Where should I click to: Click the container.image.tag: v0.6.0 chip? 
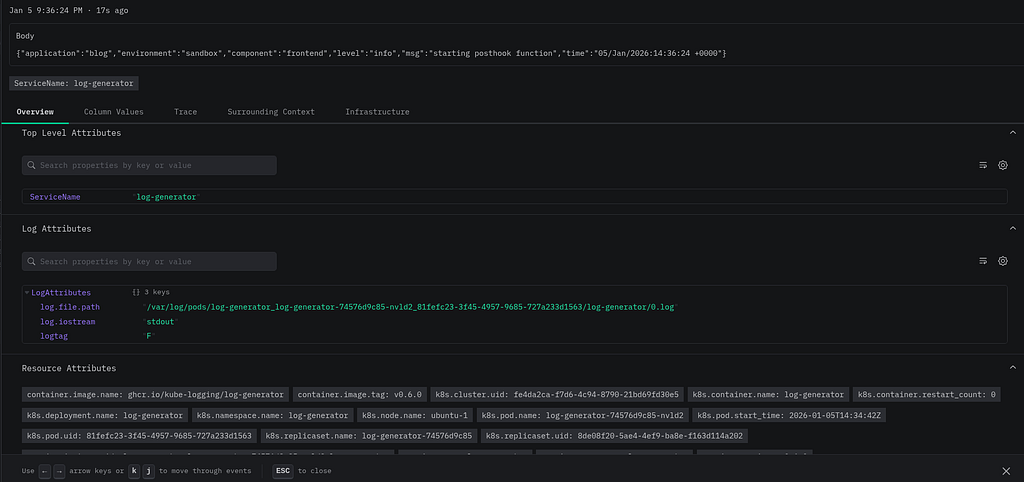point(361,394)
